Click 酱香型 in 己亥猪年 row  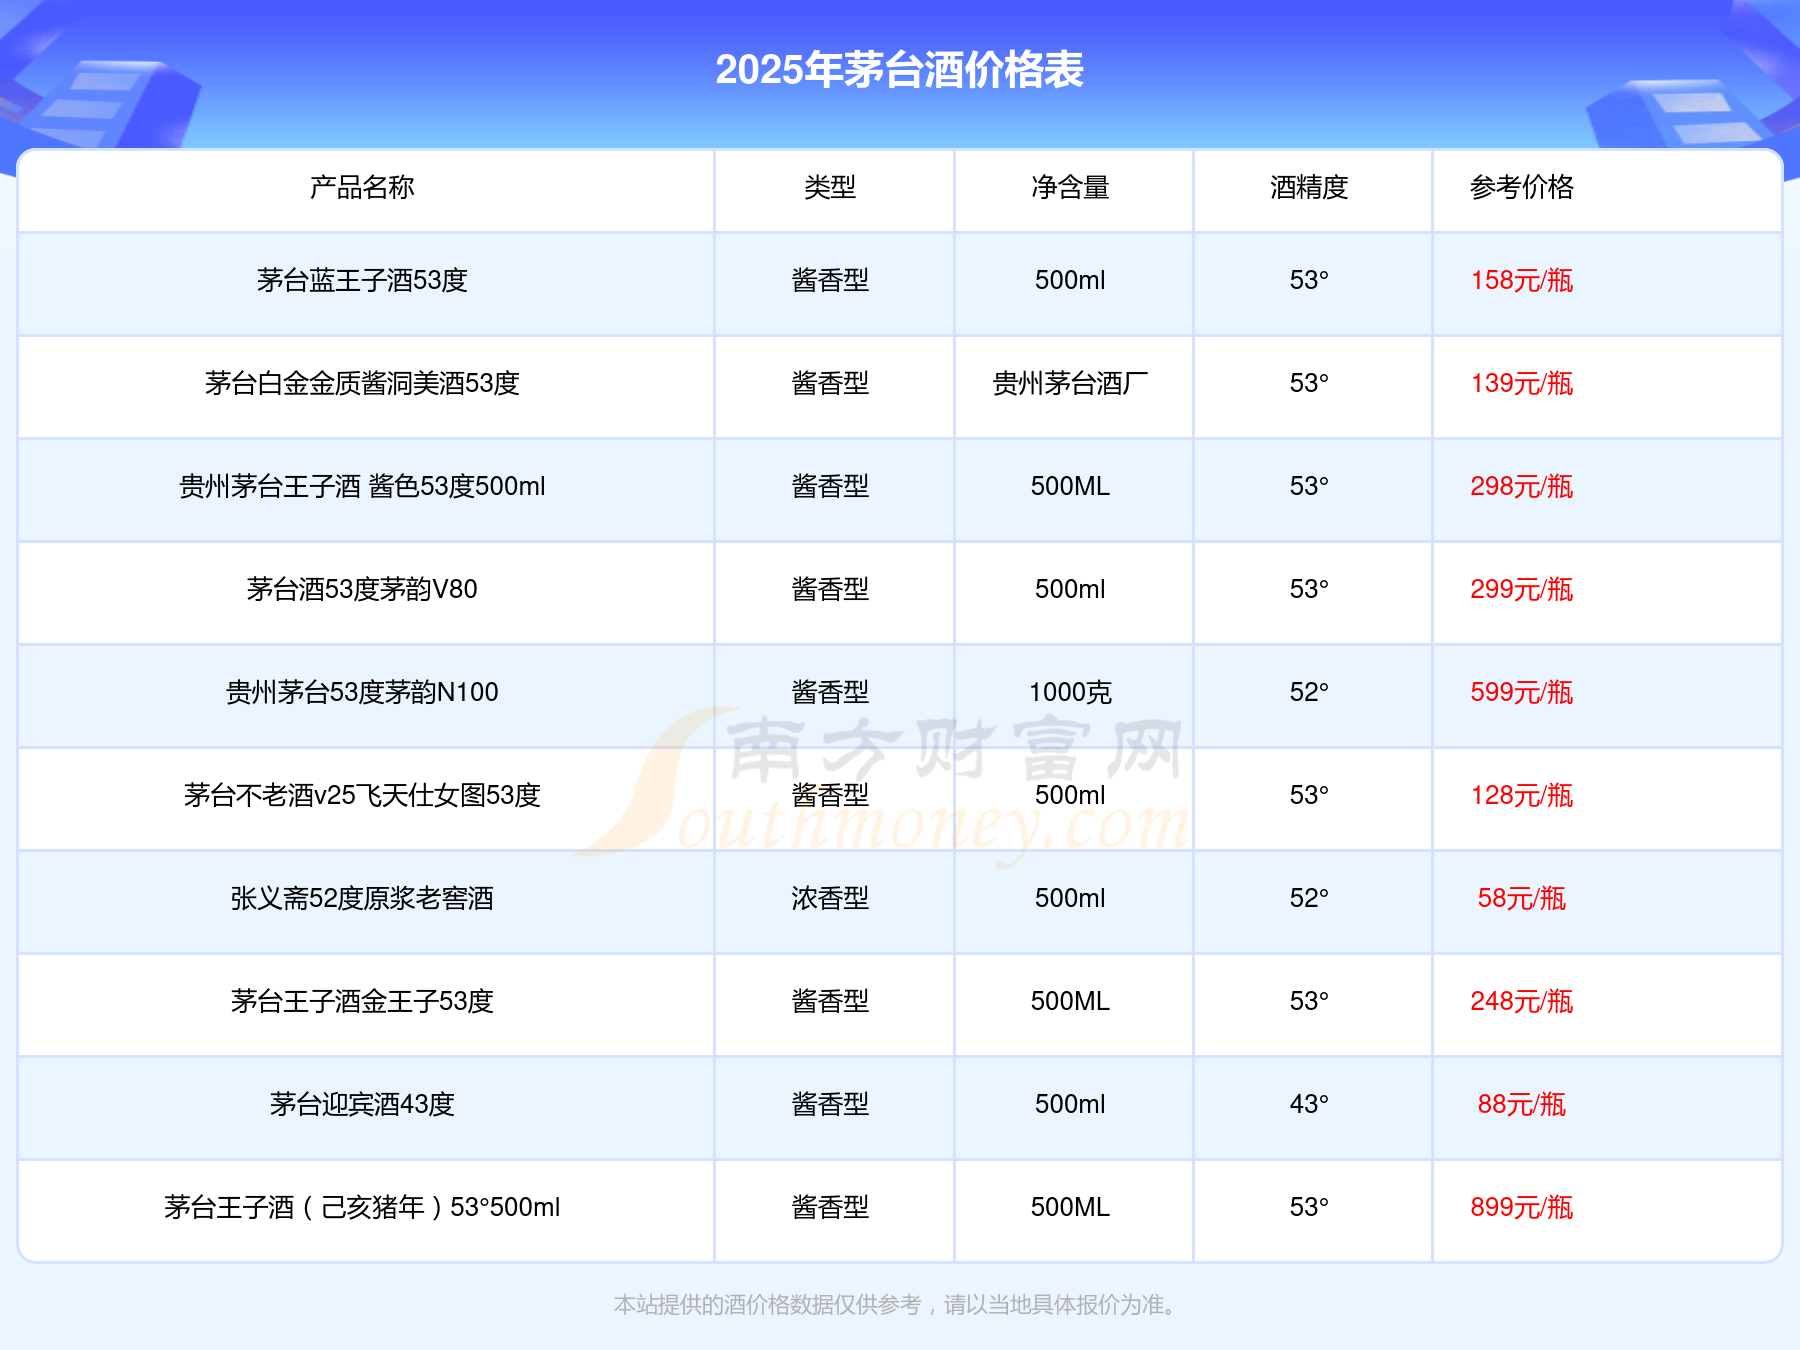pos(830,1207)
